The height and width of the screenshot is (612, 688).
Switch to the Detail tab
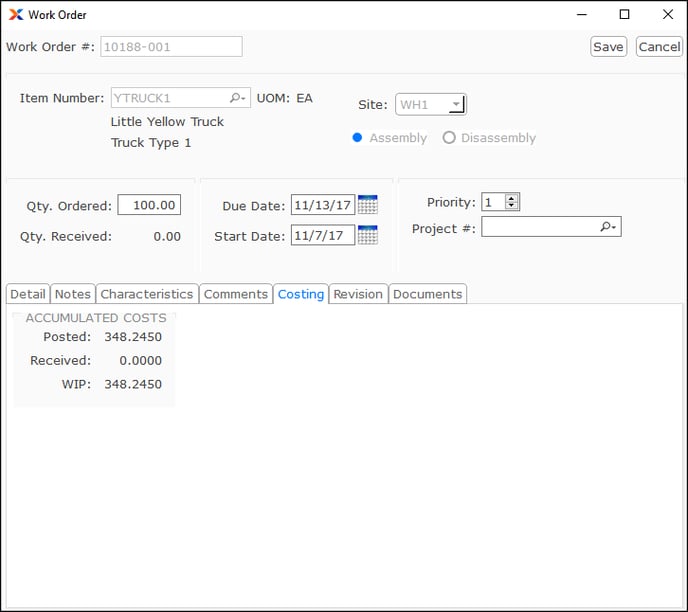[28, 294]
